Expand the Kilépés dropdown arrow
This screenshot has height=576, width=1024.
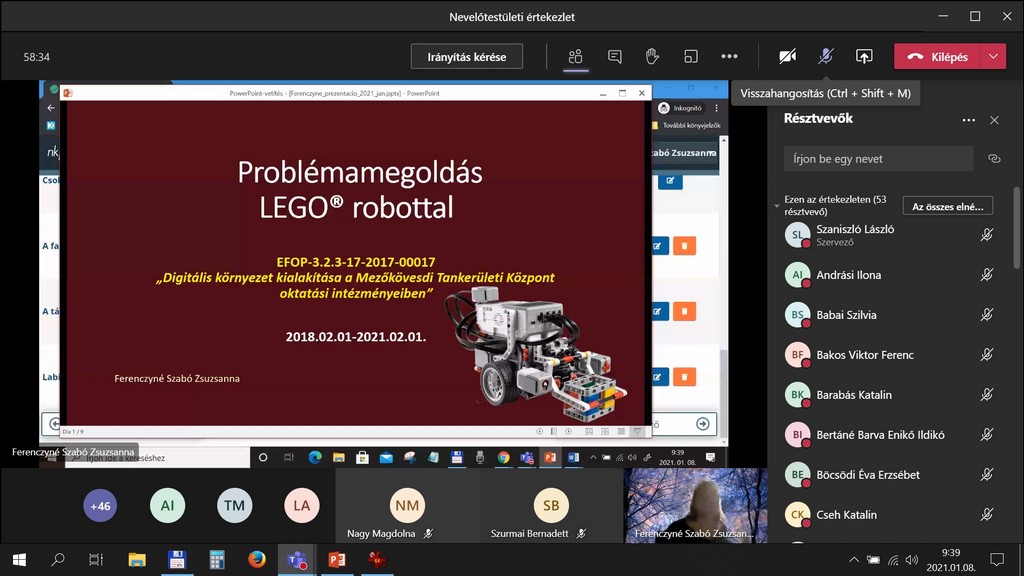click(x=993, y=57)
